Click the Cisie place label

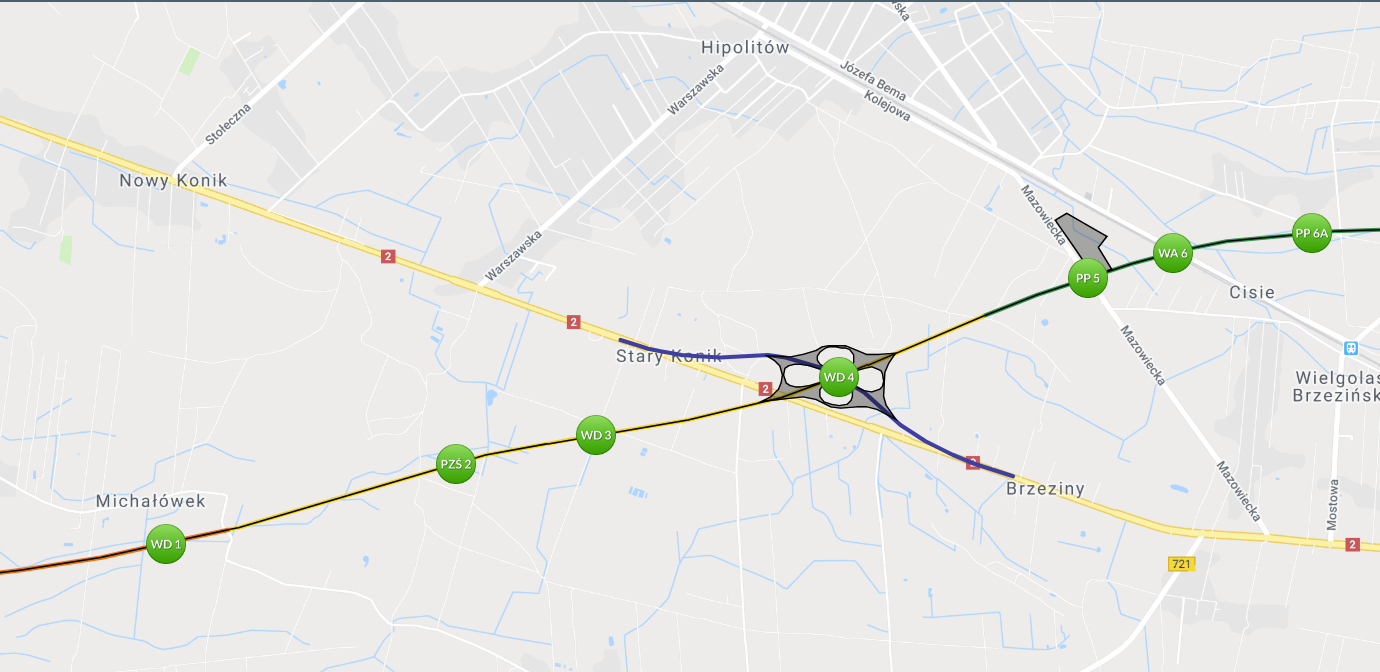click(1252, 292)
